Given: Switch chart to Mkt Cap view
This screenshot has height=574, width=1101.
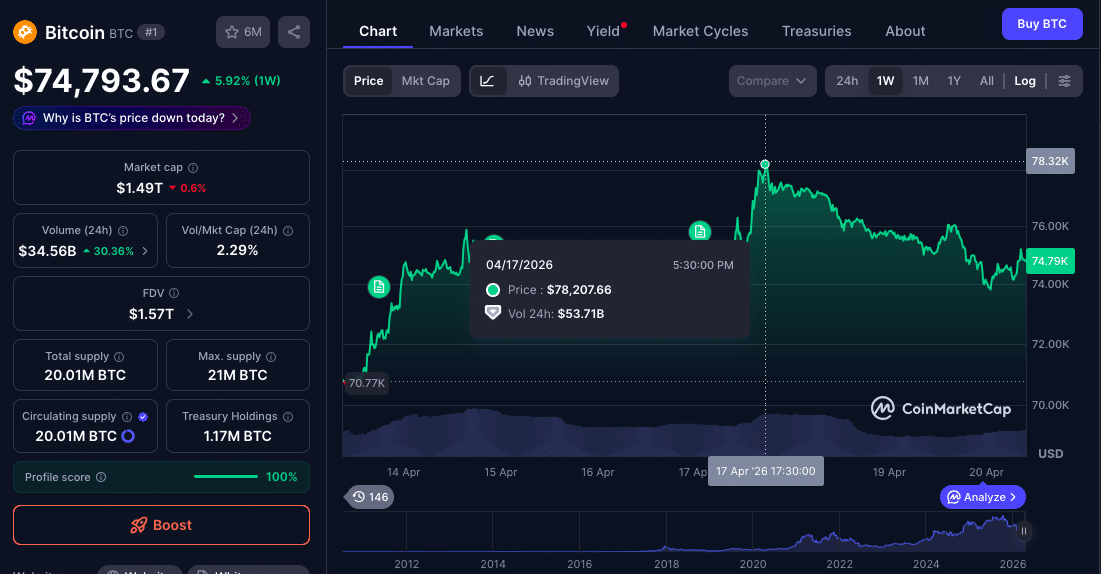Looking at the screenshot, I should pyautogui.click(x=426, y=81).
